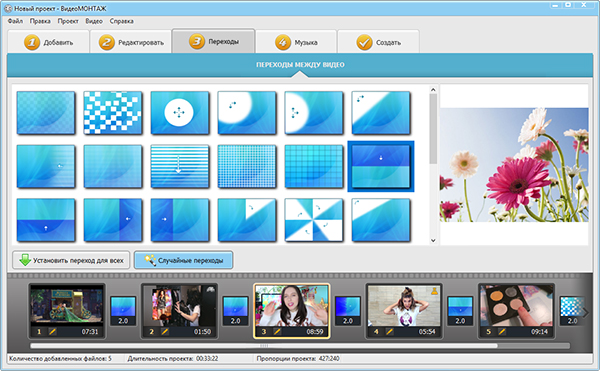Open the Создать tab with checkmark

click(378, 42)
